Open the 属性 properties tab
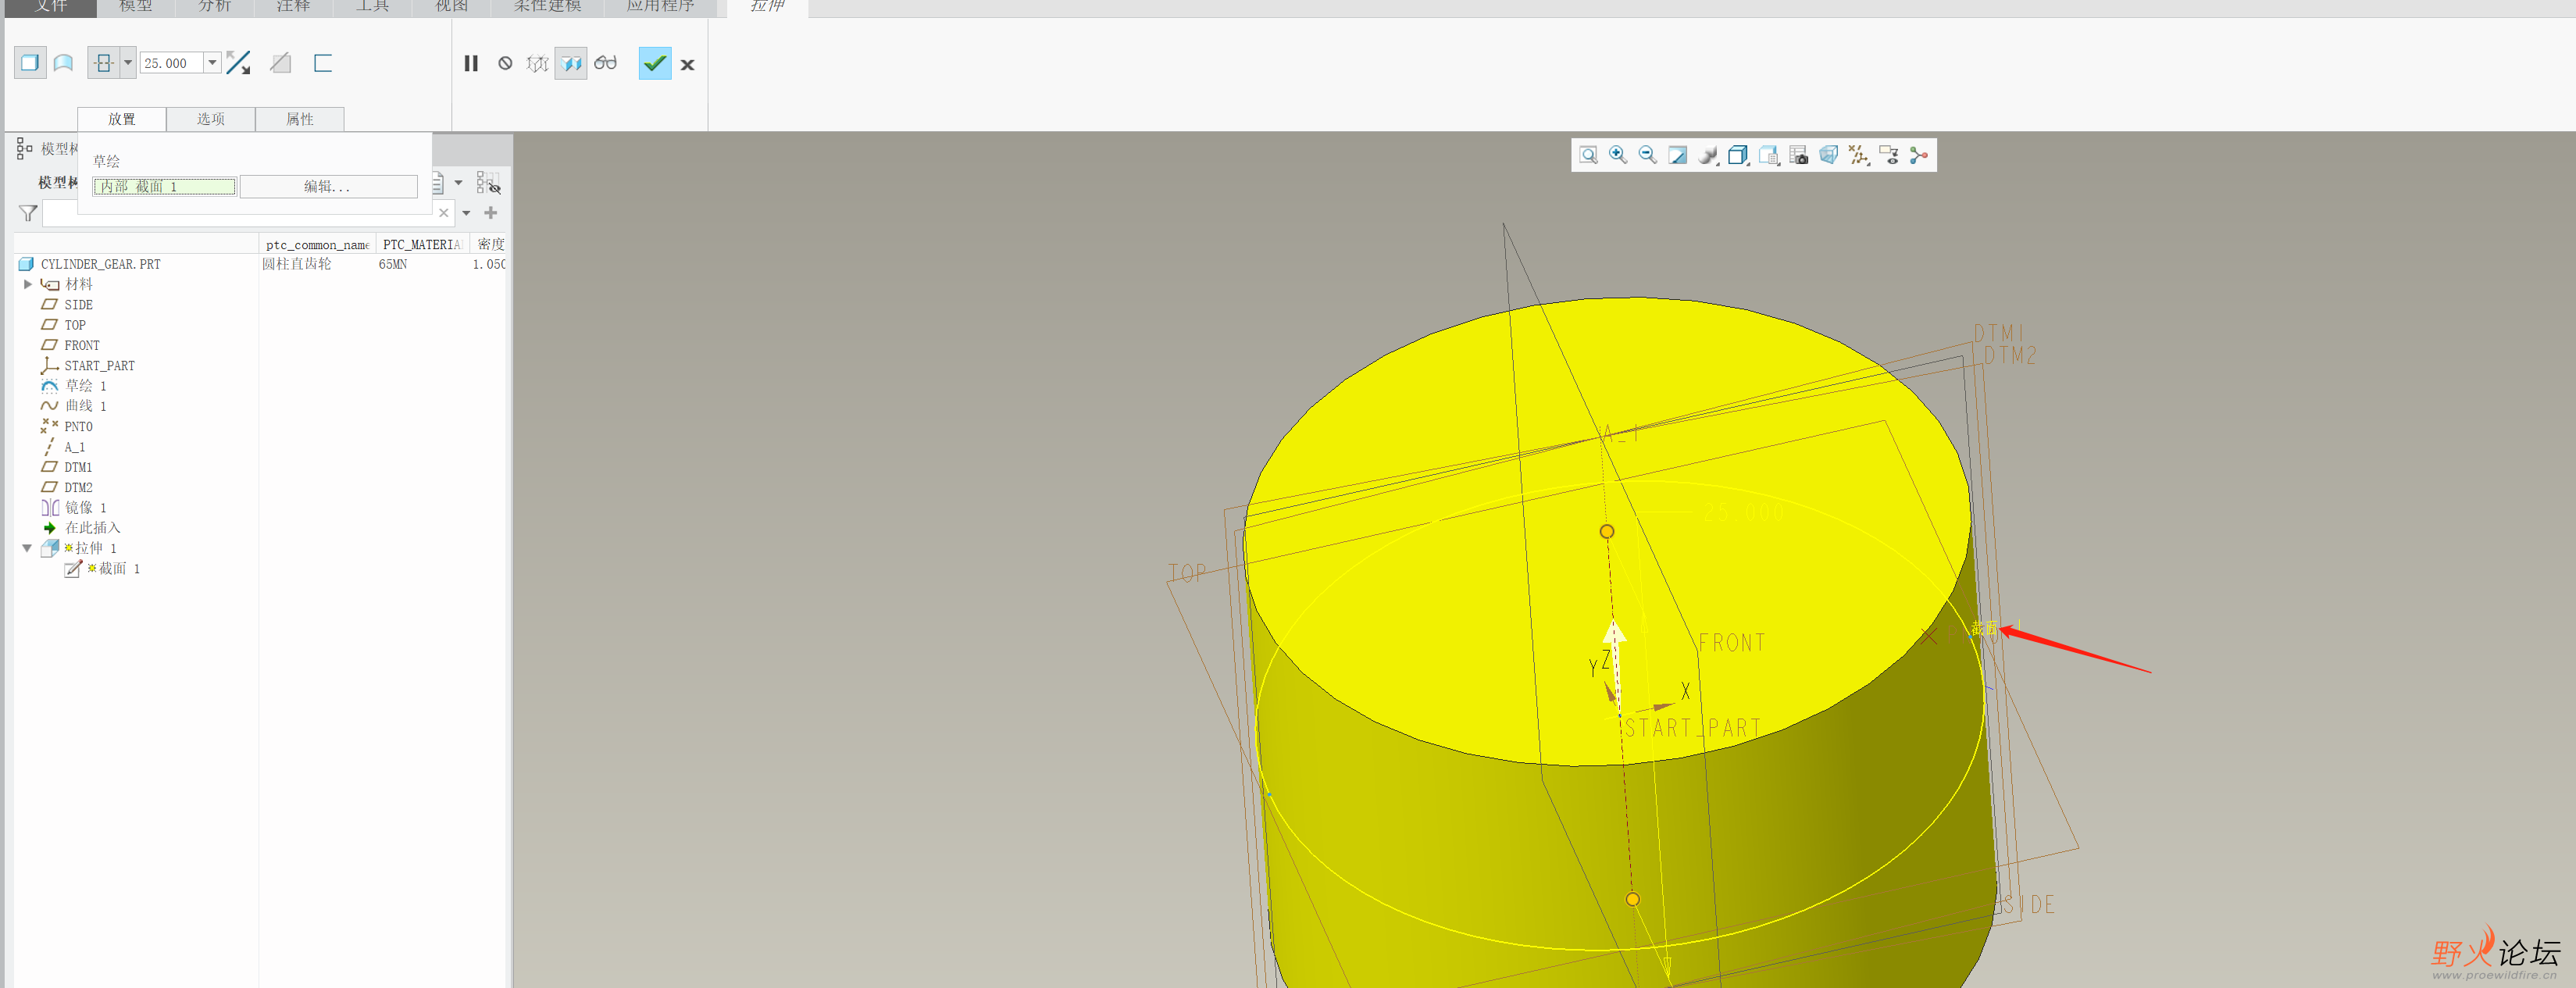The image size is (2576, 988). [x=300, y=119]
